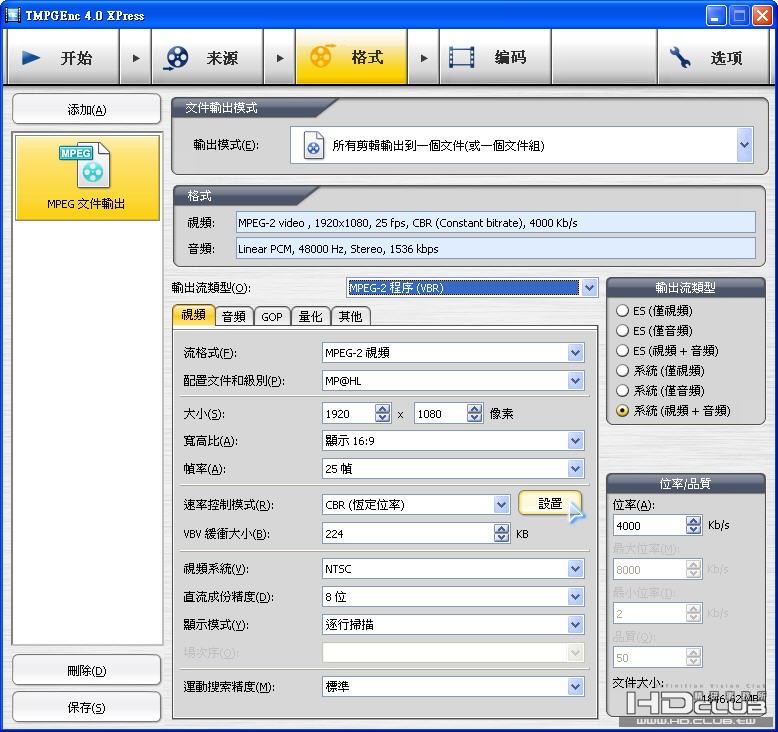Adjust the height 1080 spinner arrows
Screen dimensions: 778x732
[x=475, y=413]
